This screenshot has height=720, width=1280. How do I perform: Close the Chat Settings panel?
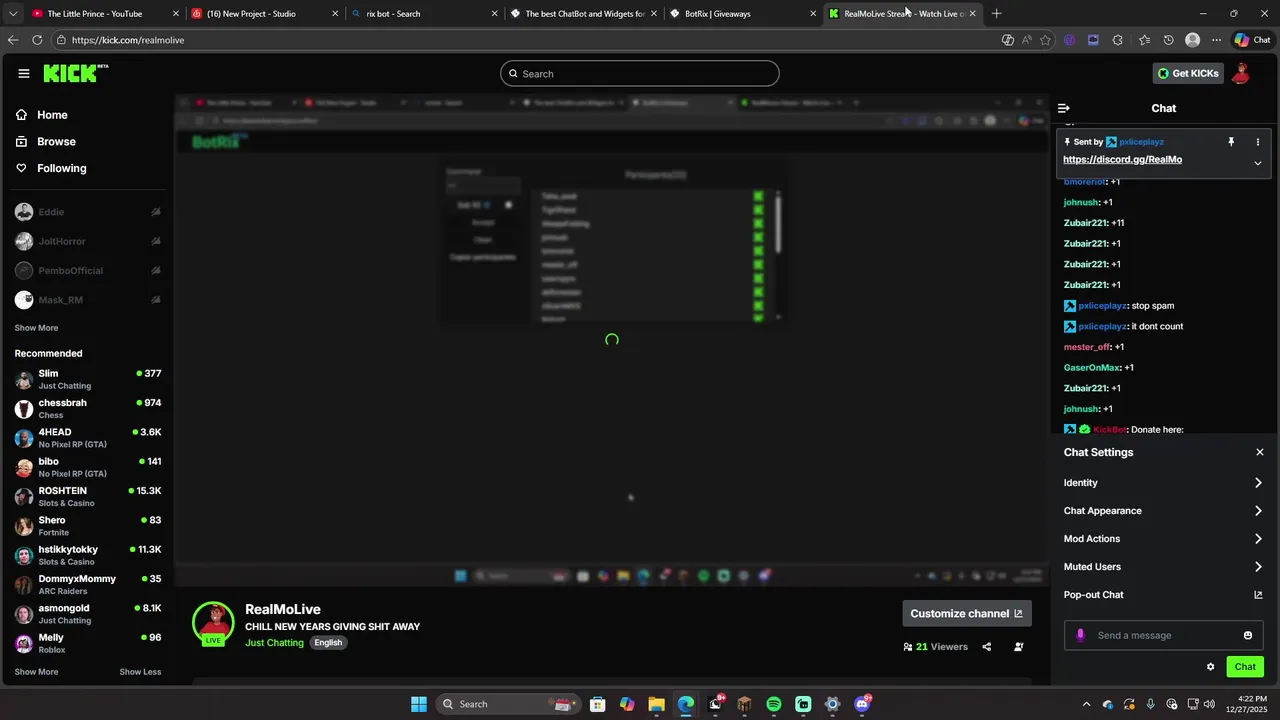pyautogui.click(x=1260, y=452)
